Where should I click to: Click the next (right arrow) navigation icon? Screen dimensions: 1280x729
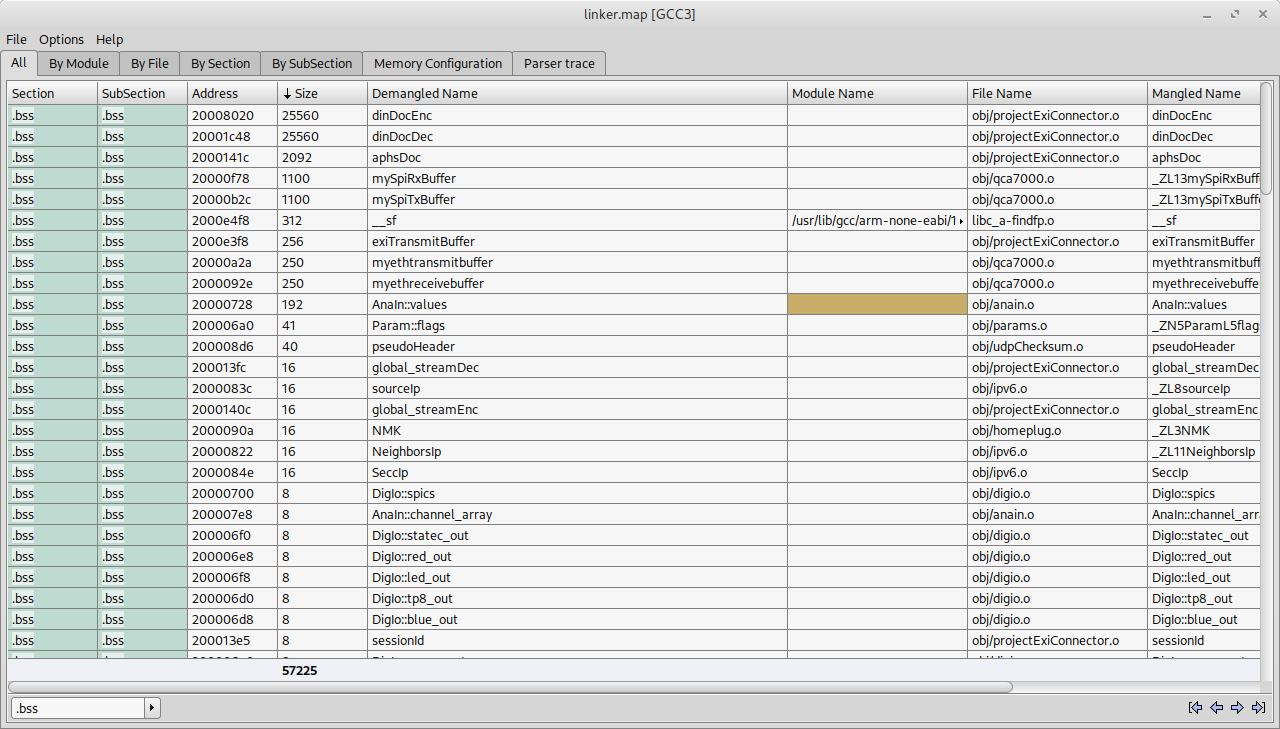1237,708
